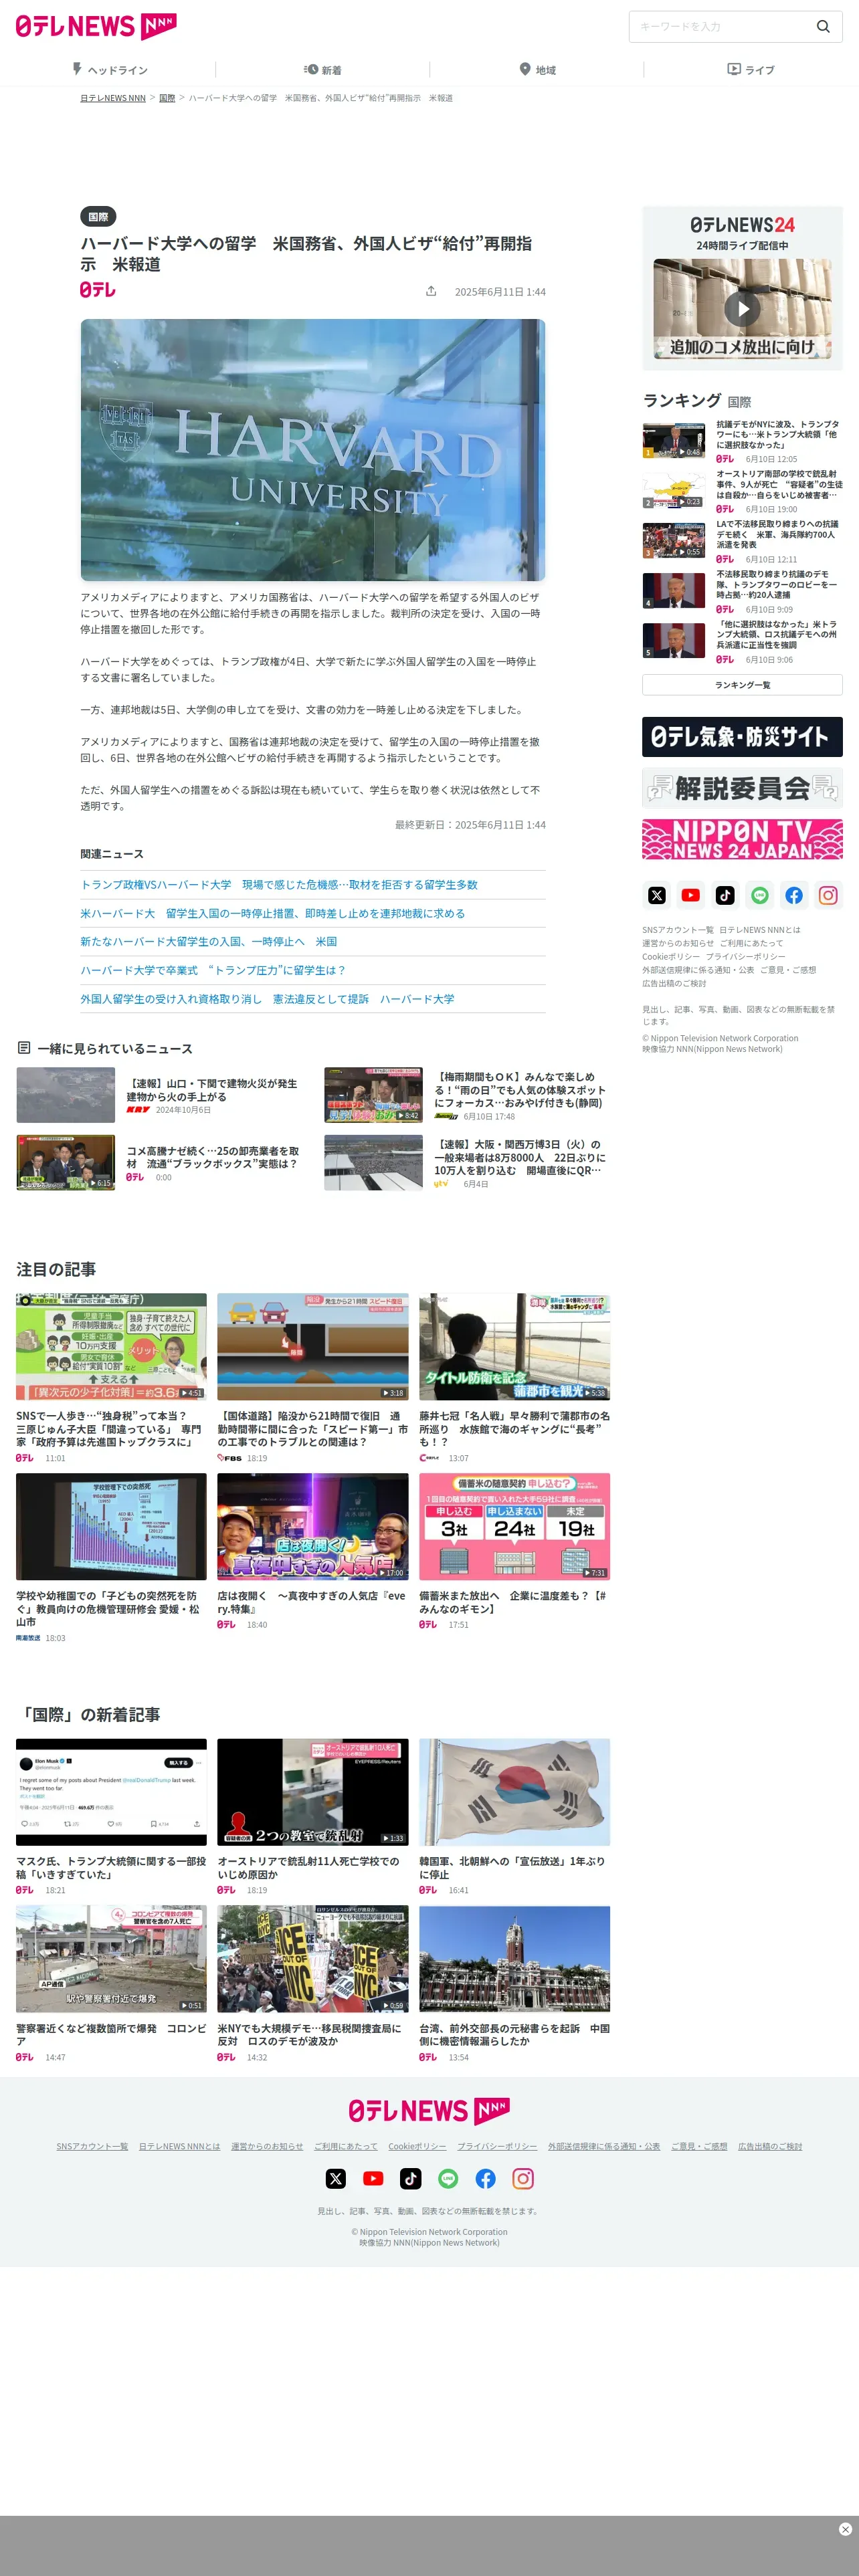Viewport: 859px width, 2576px height.
Task: Click sidebar ご意見・ご感想 link
Action: [x=788, y=970]
